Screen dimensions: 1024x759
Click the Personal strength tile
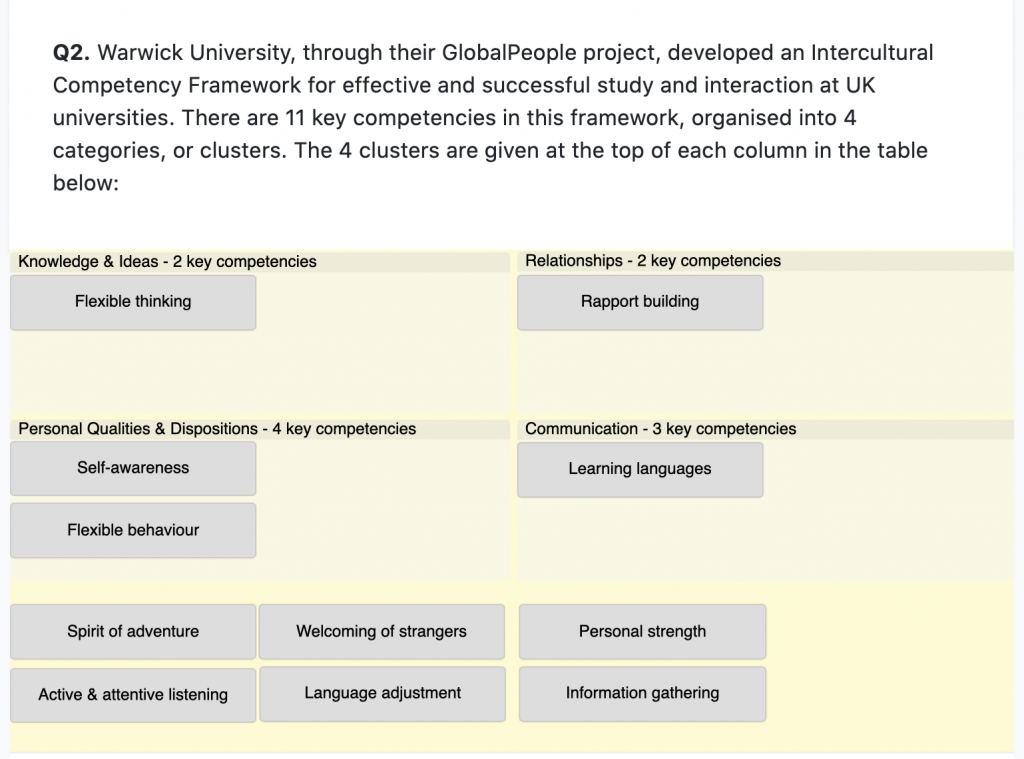[x=642, y=631]
